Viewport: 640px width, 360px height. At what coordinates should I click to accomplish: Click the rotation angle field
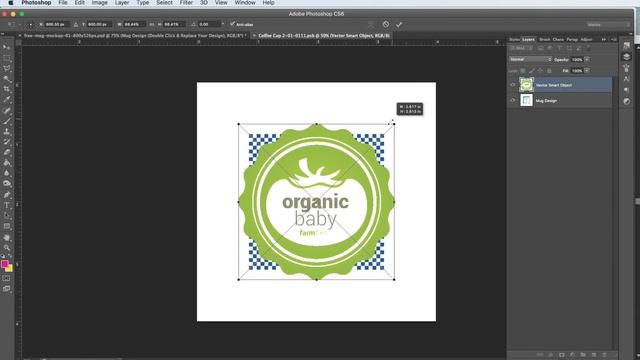tap(209, 24)
